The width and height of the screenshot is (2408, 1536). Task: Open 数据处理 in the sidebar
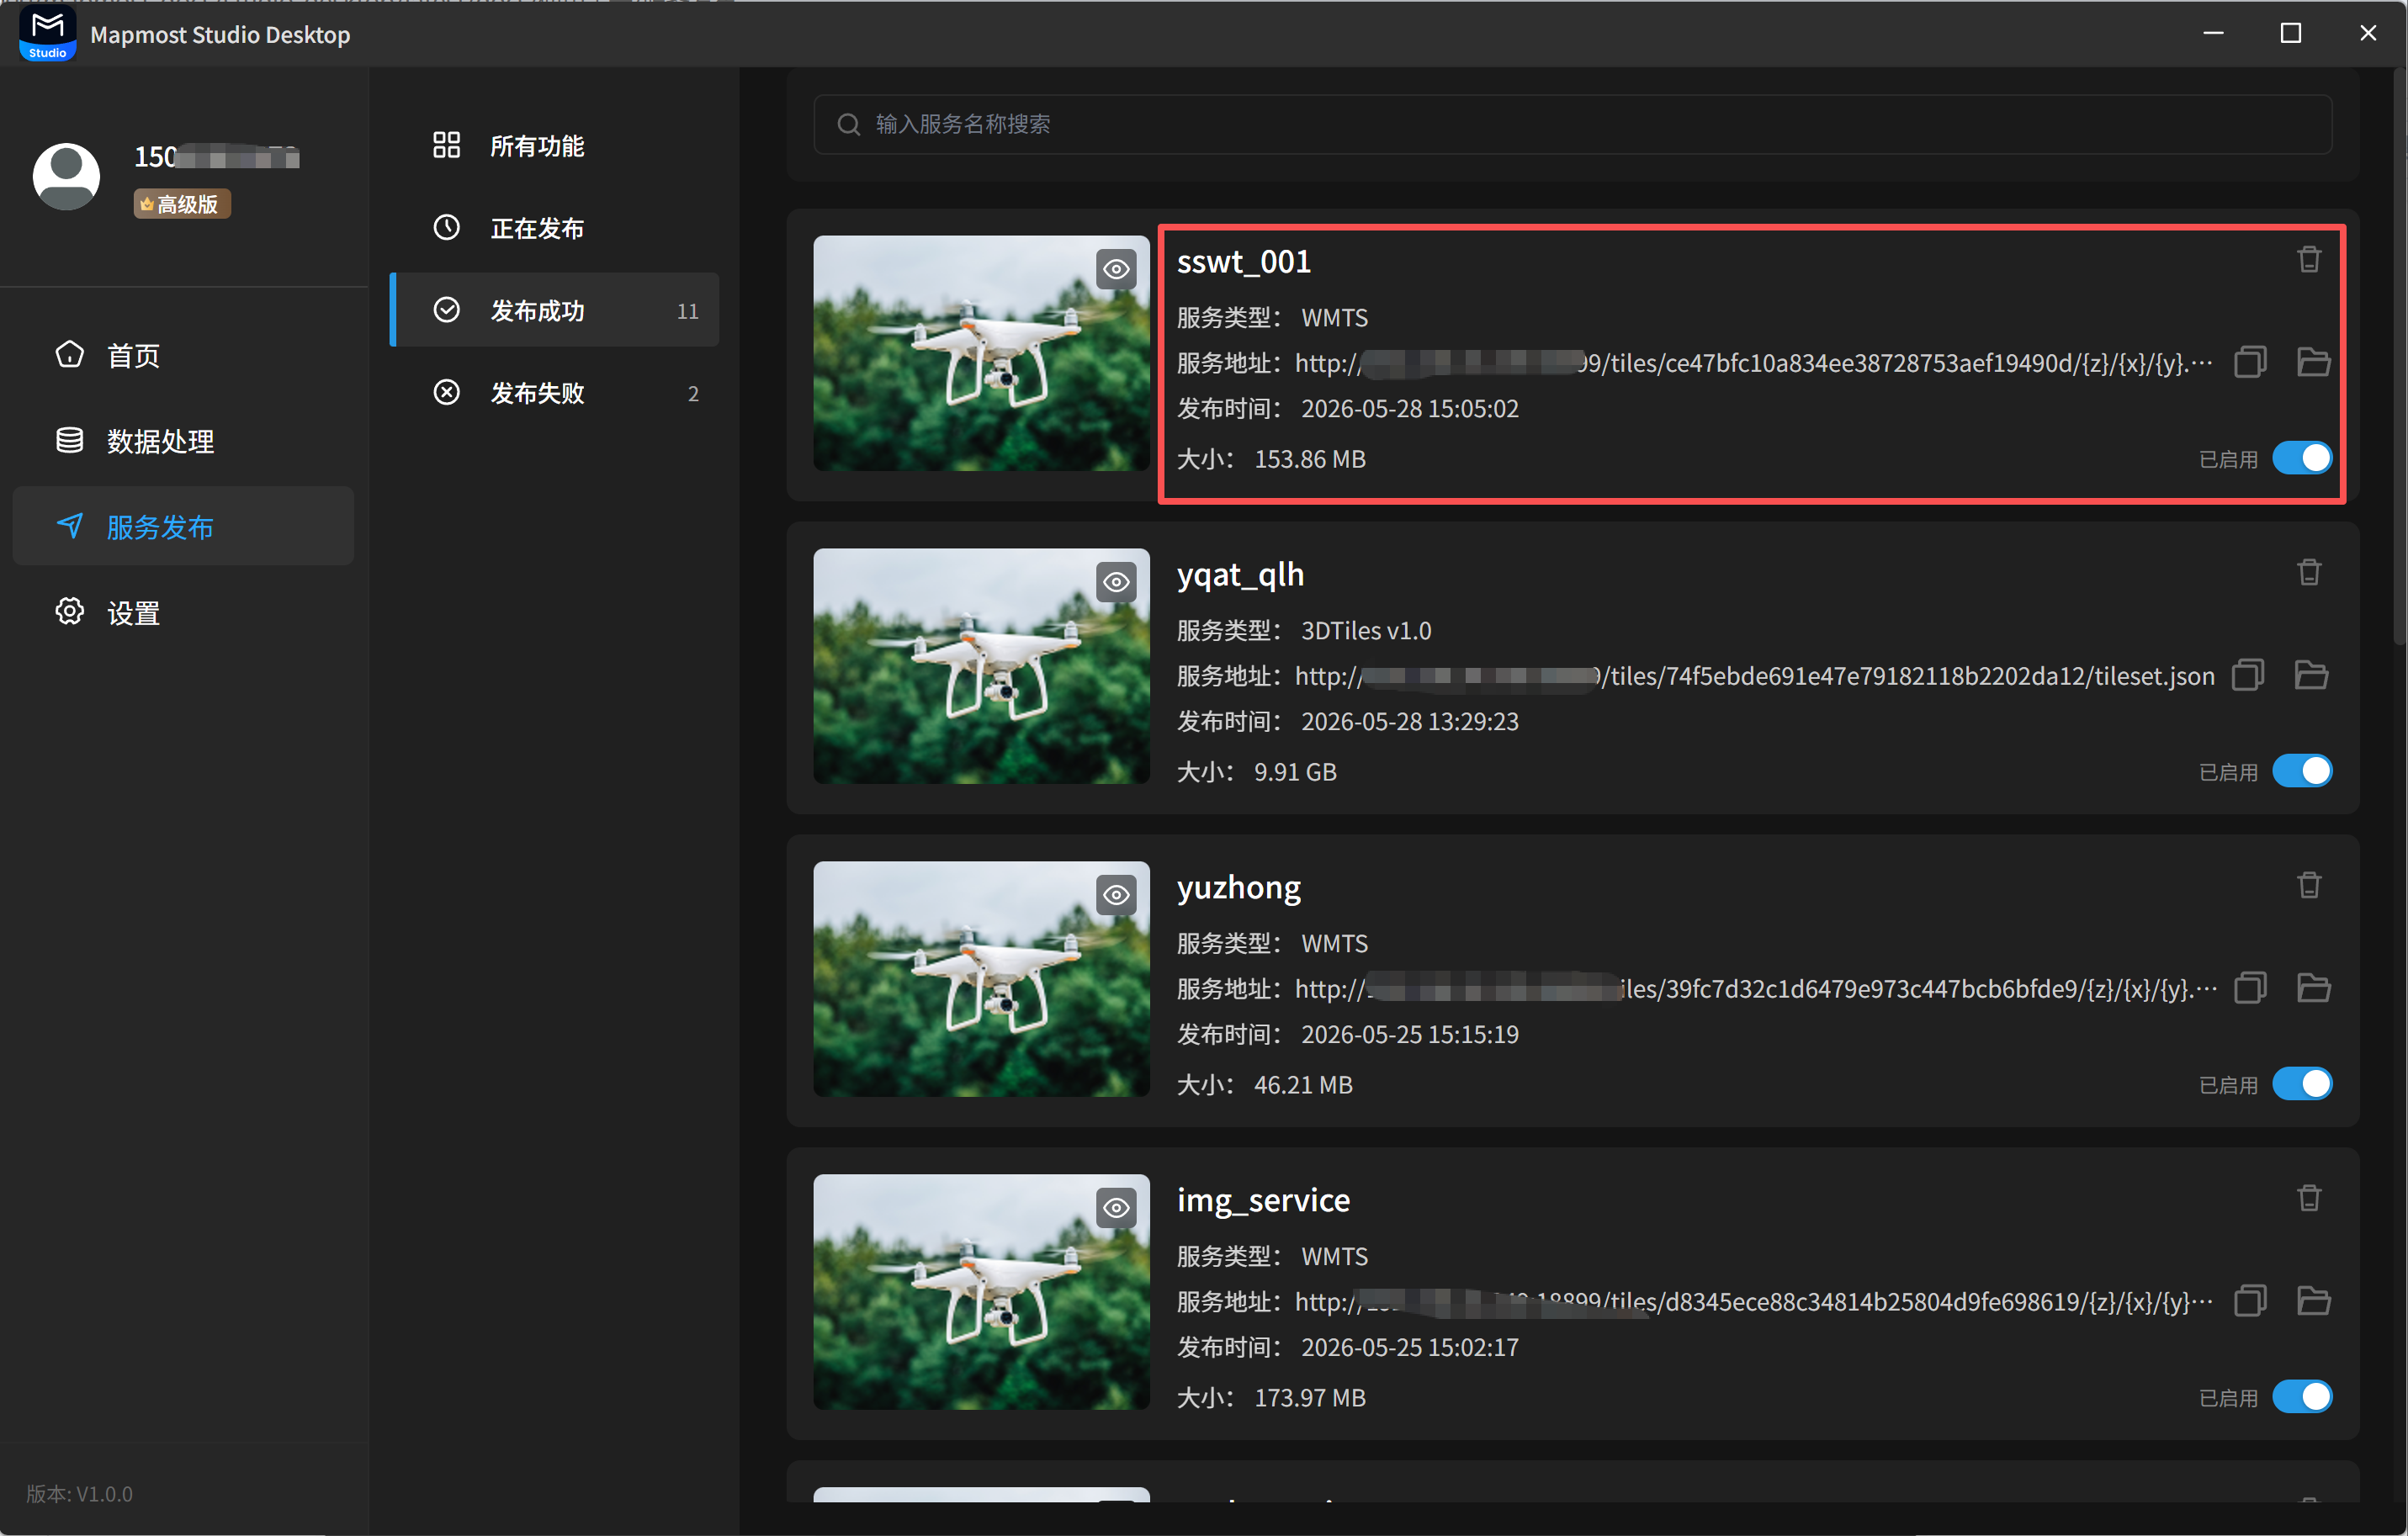(183, 441)
